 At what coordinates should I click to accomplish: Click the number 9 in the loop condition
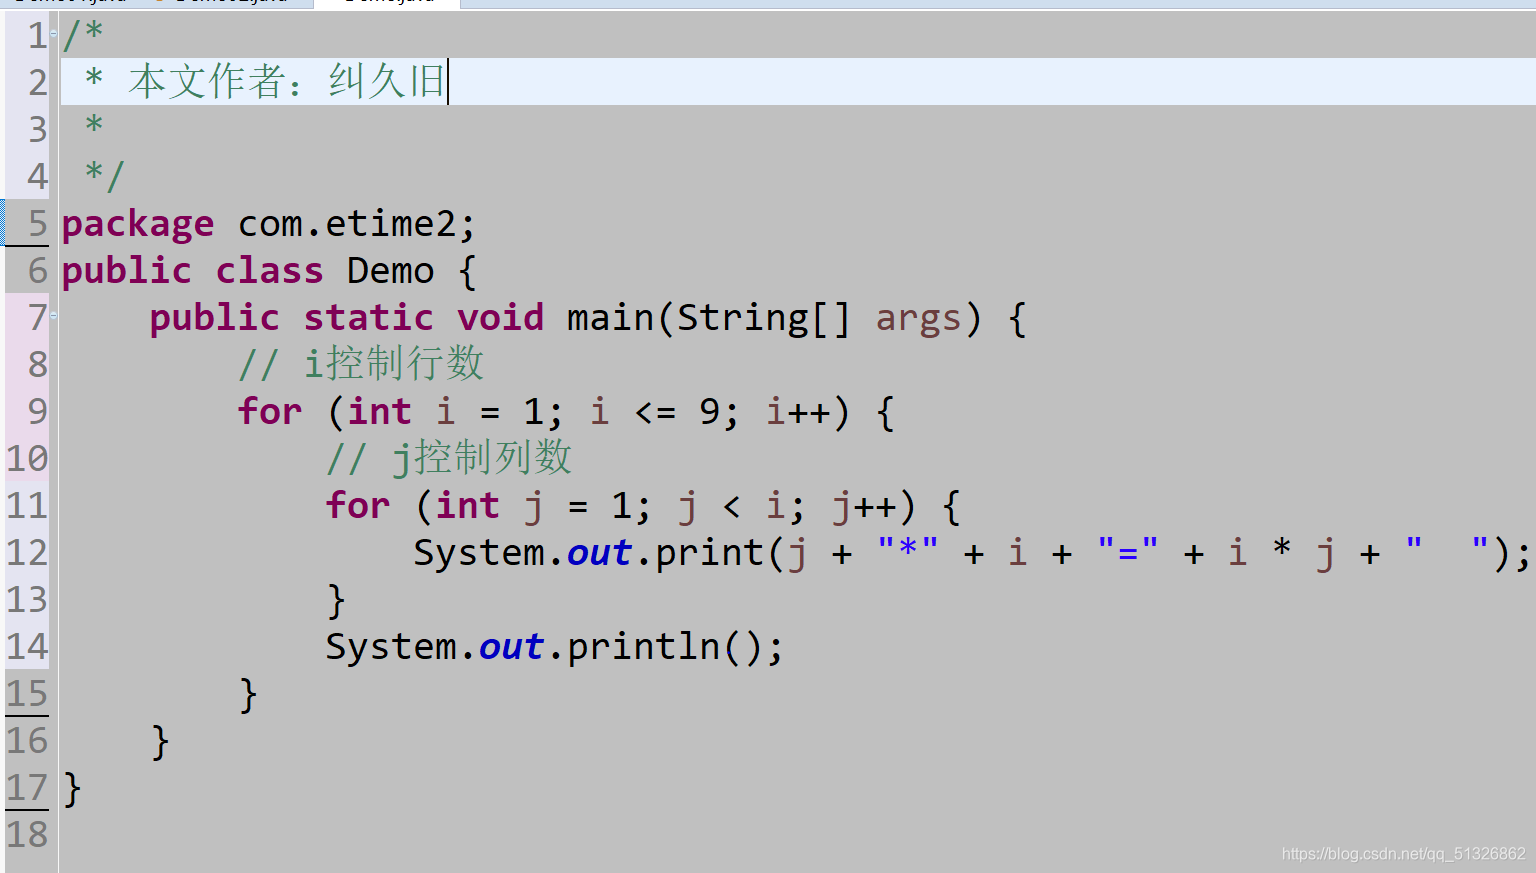tap(709, 411)
